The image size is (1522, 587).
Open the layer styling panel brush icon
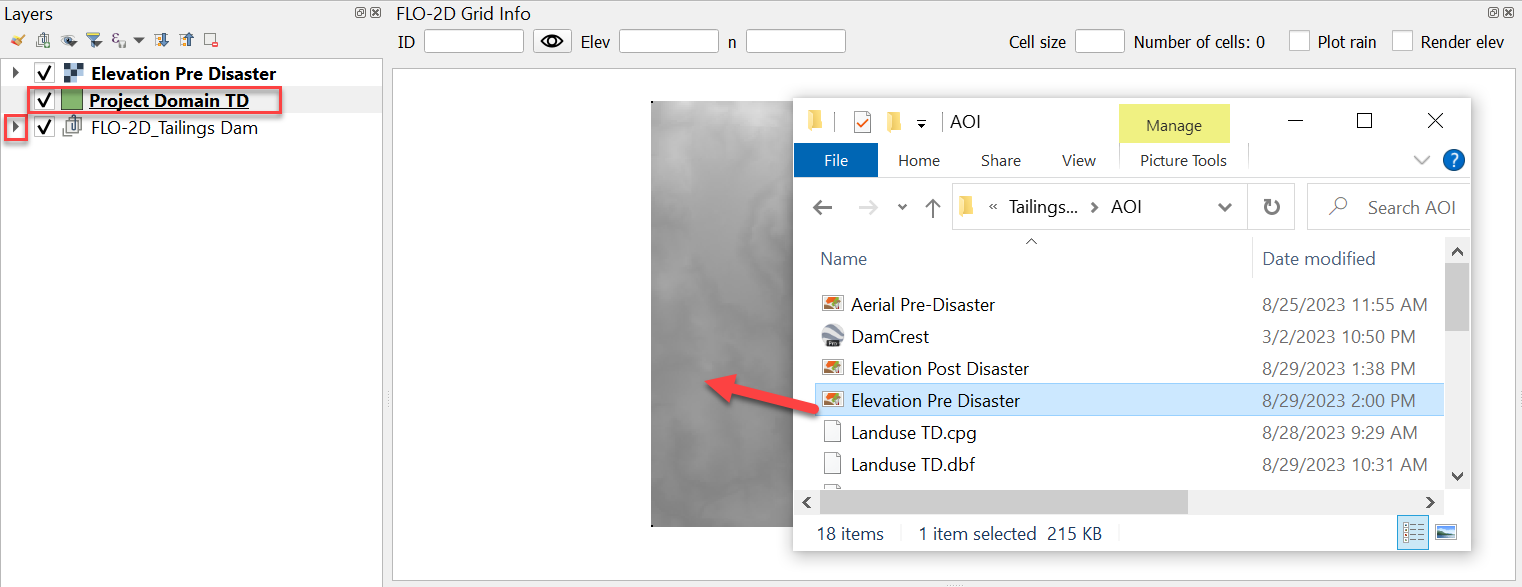tap(17, 41)
